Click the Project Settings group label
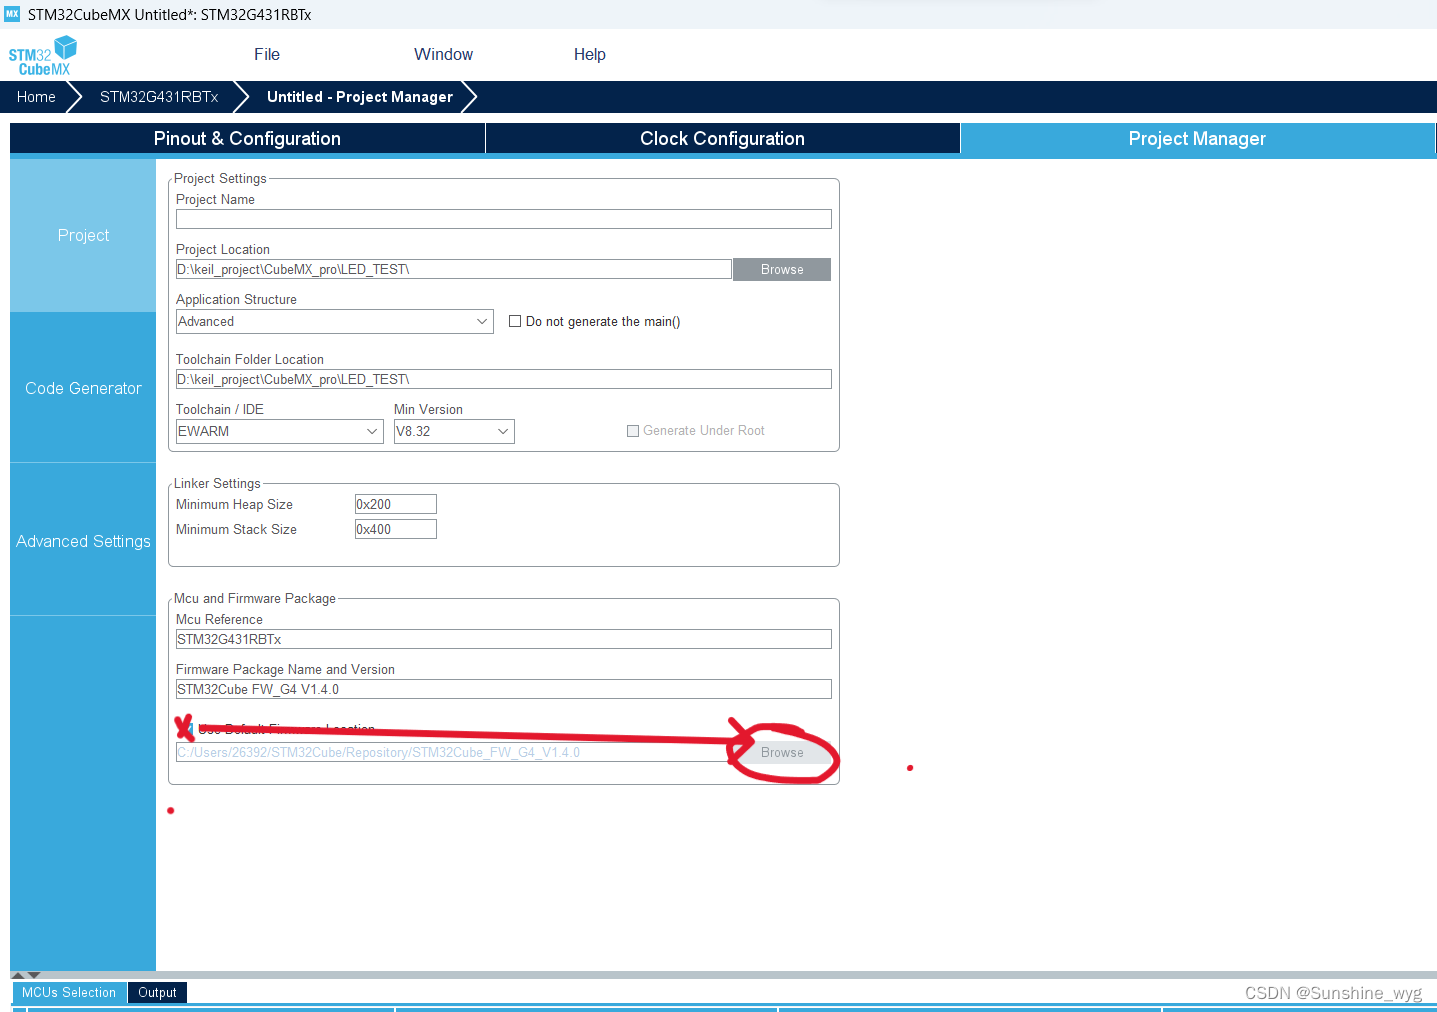This screenshot has height=1012, width=1437. (x=220, y=178)
